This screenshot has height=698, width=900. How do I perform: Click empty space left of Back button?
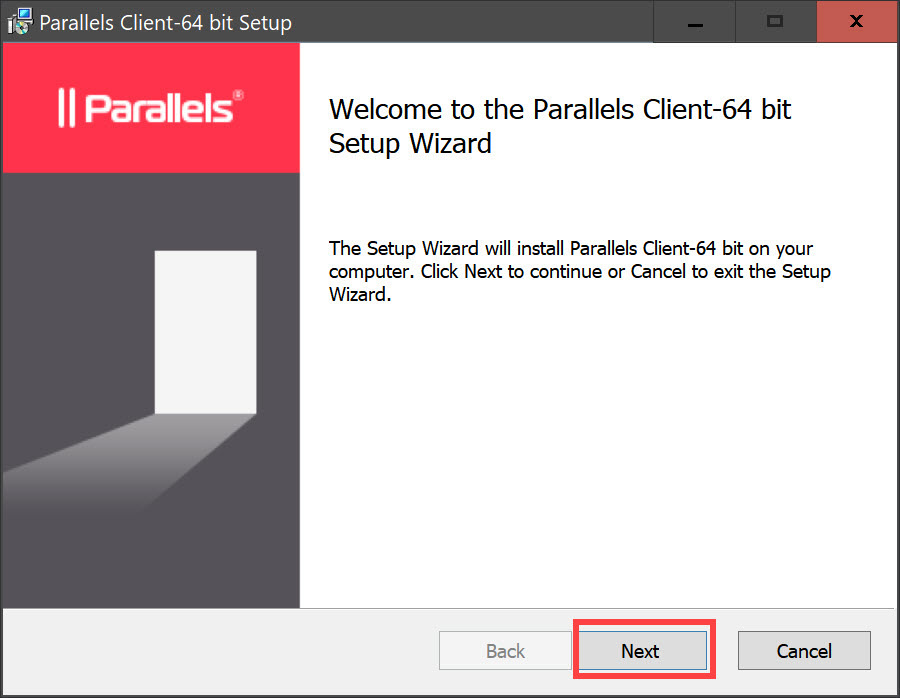pos(220,651)
